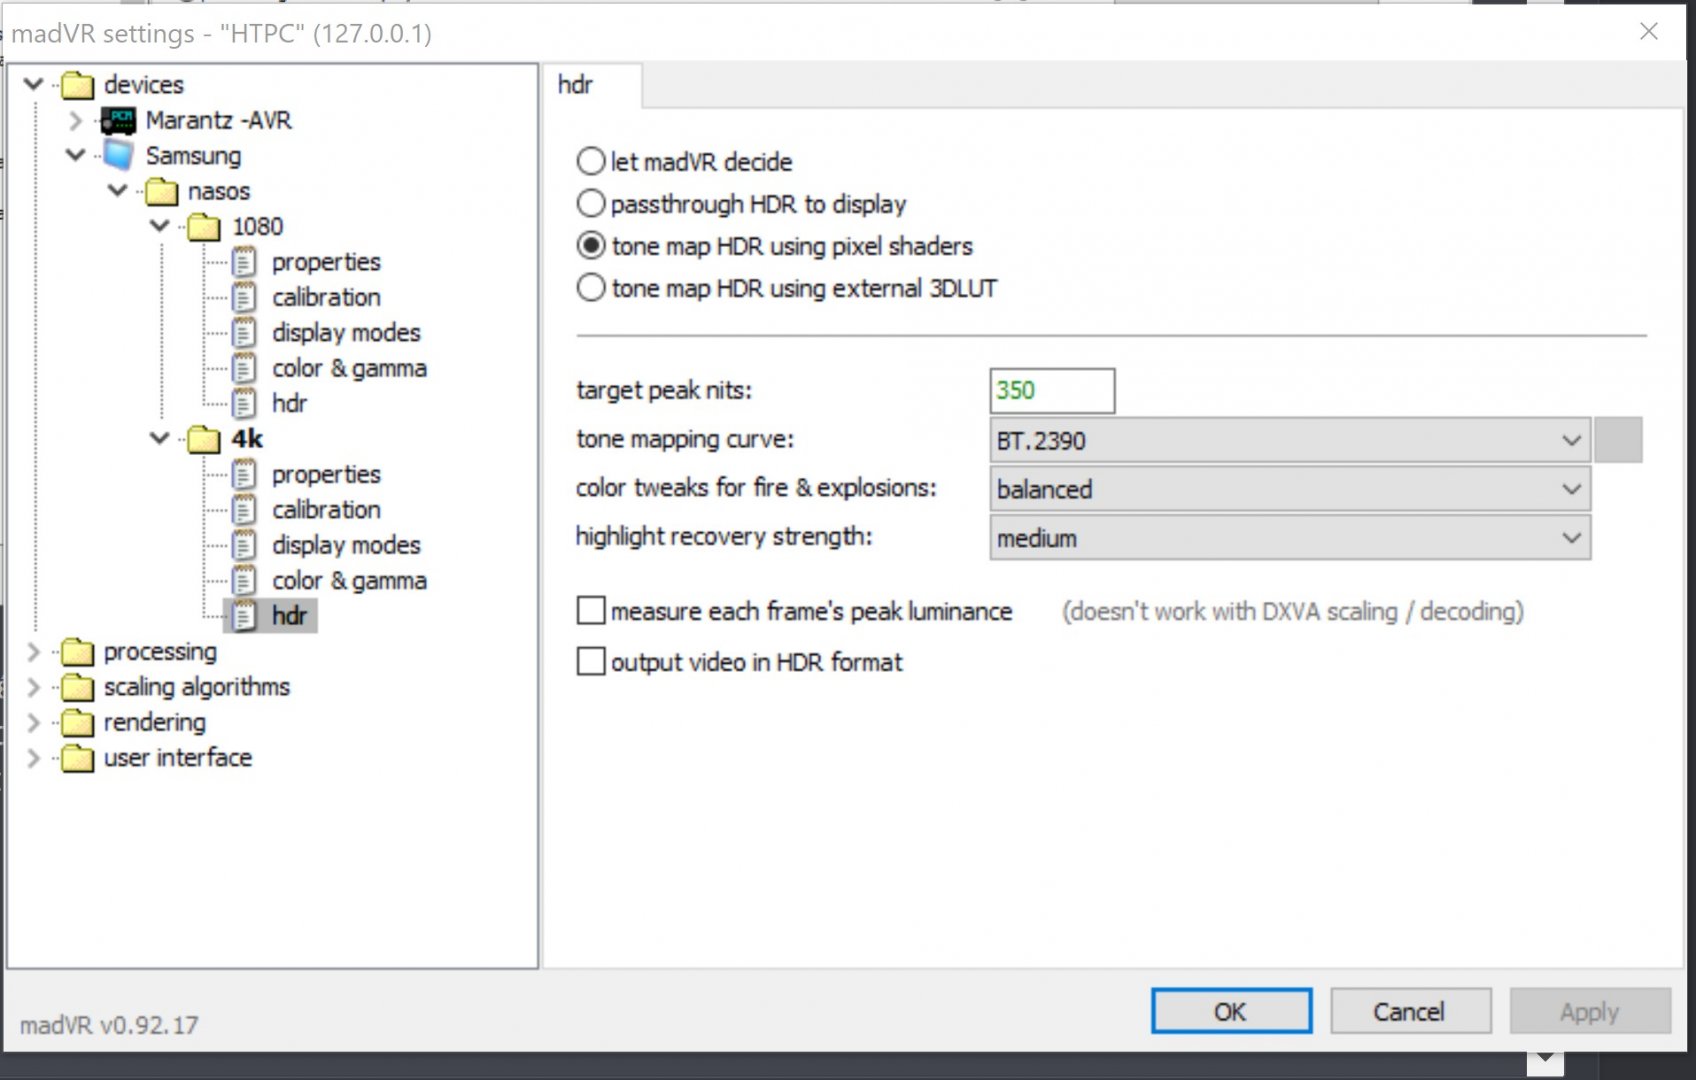Click the Marantz -AVR receiver device icon
This screenshot has height=1080, width=1696.
(118, 121)
